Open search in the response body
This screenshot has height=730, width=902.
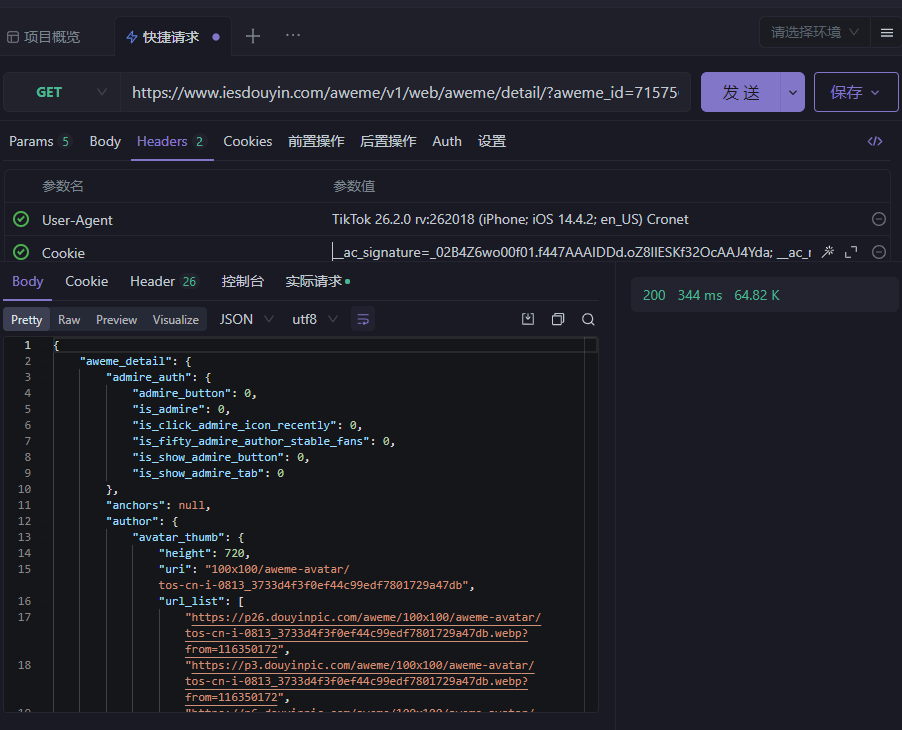tap(588, 319)
